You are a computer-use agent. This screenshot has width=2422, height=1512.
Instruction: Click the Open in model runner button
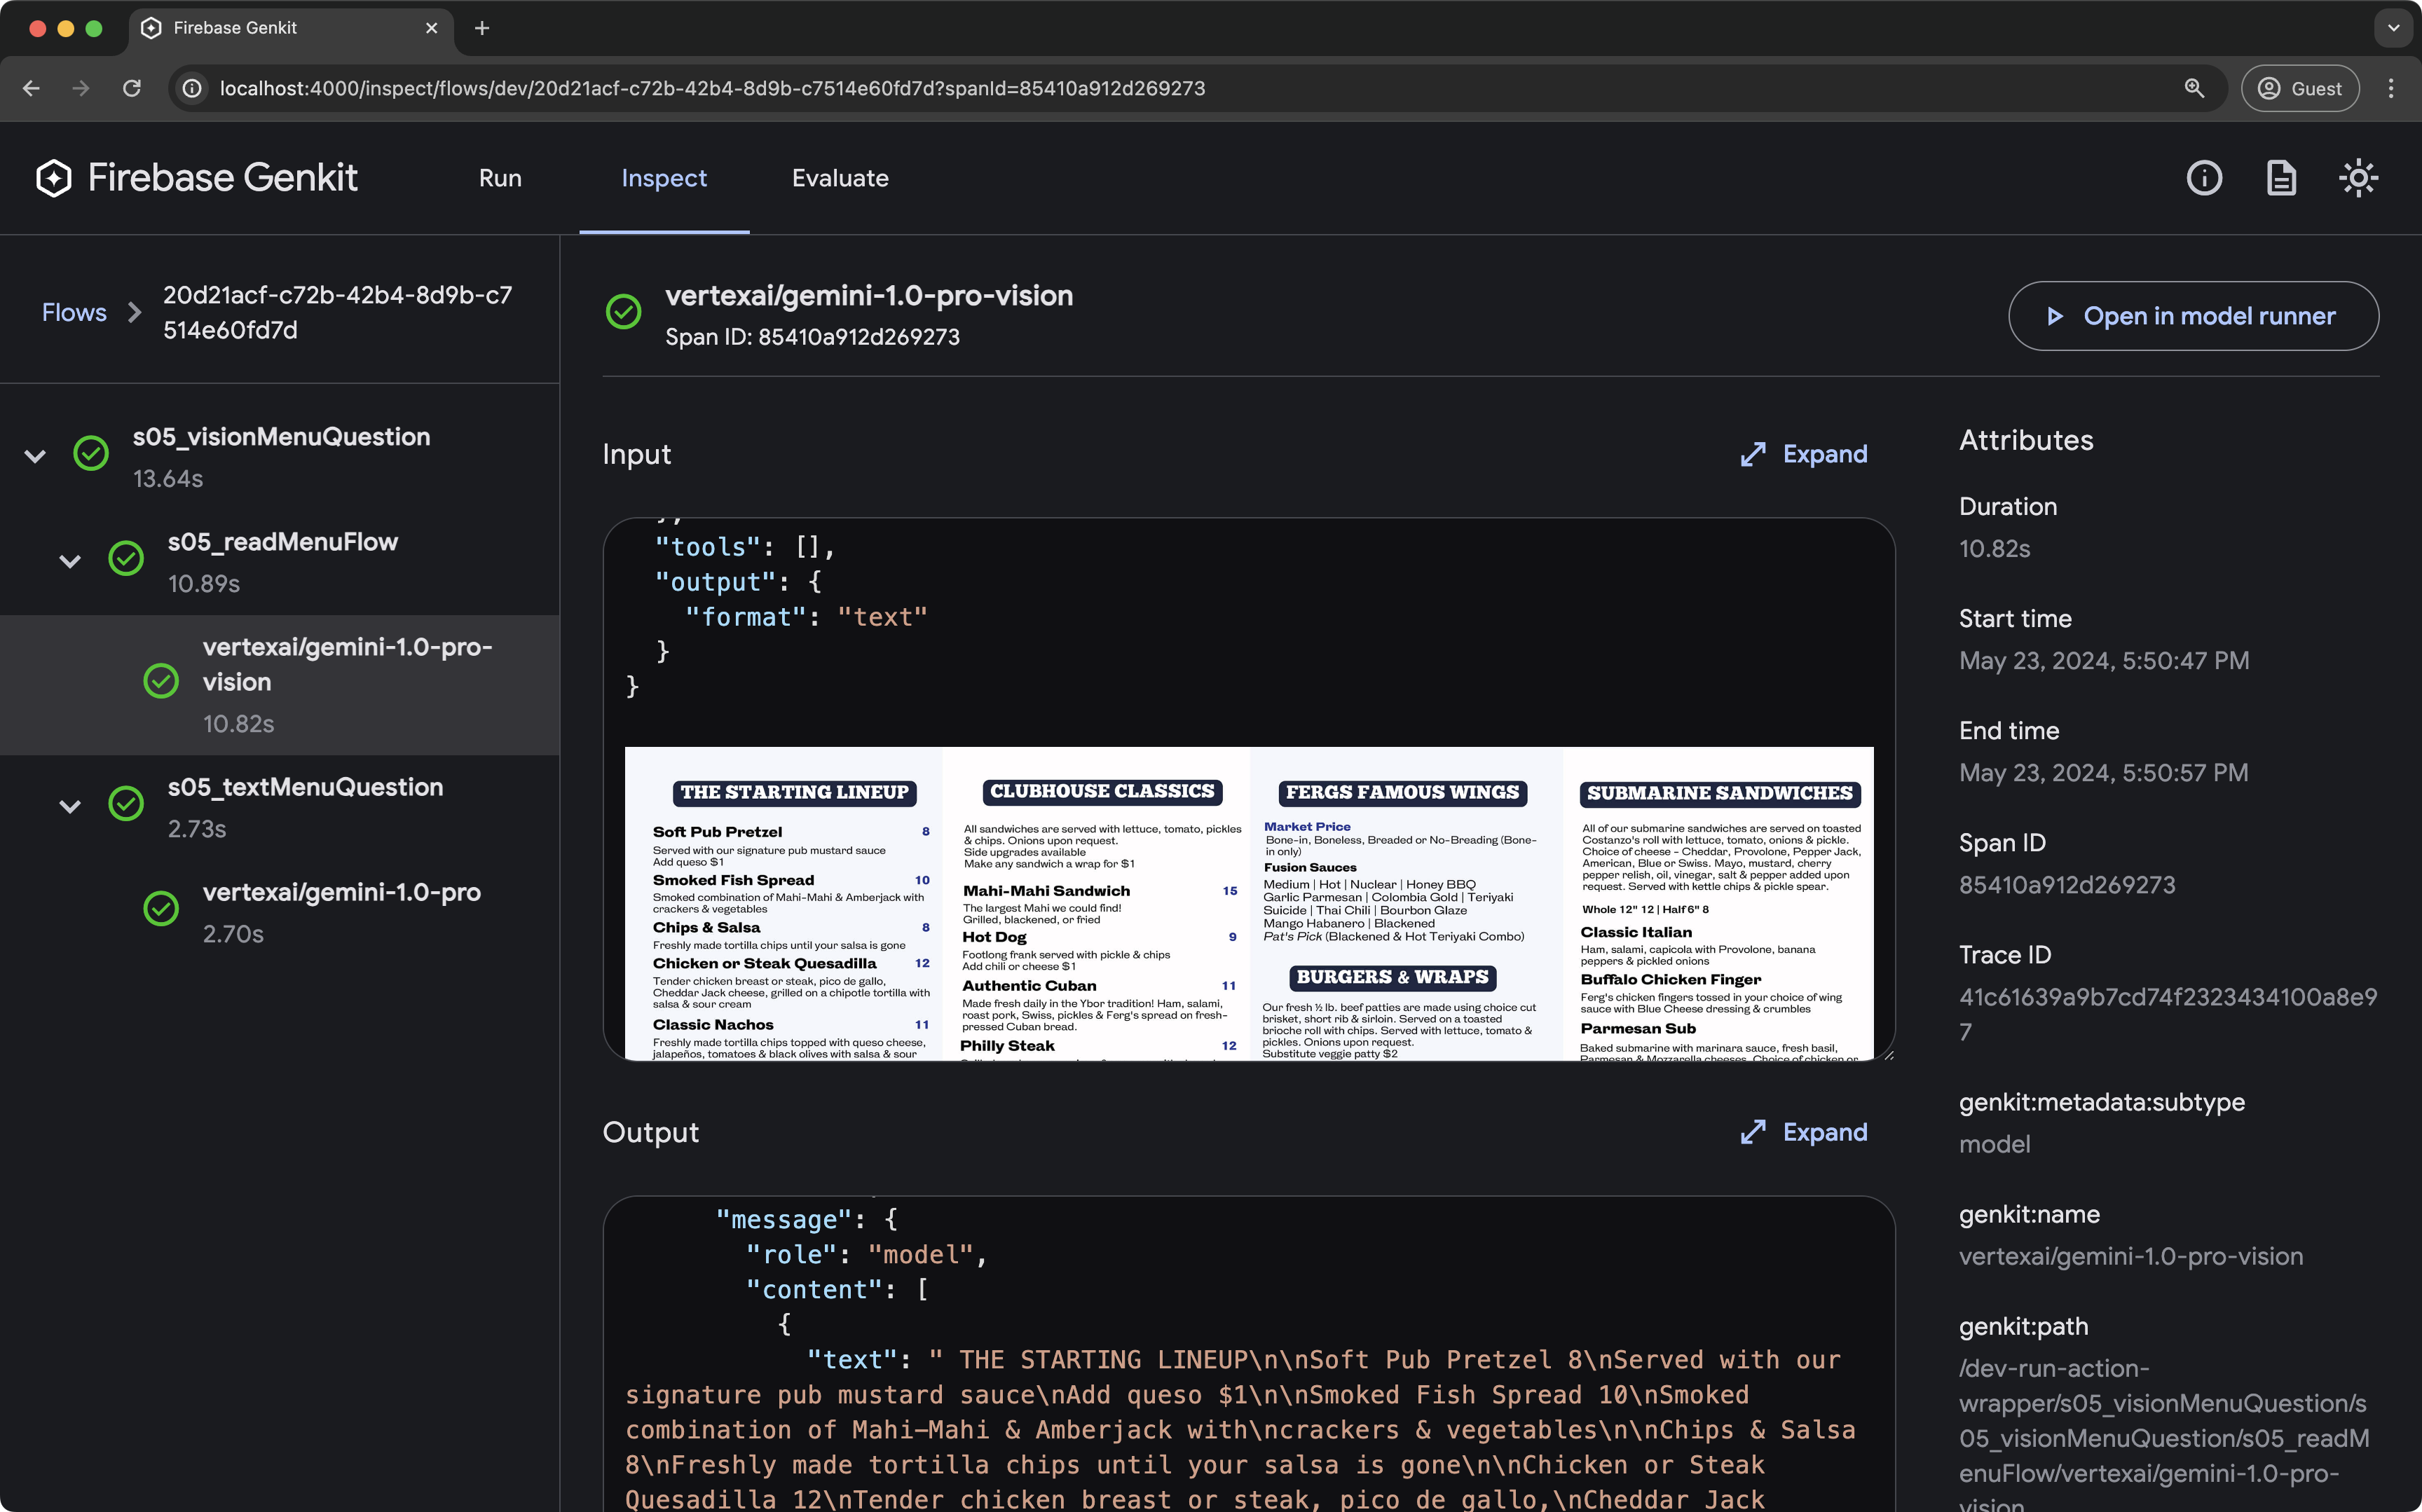pyautogui.click(x=2192, y=316)
